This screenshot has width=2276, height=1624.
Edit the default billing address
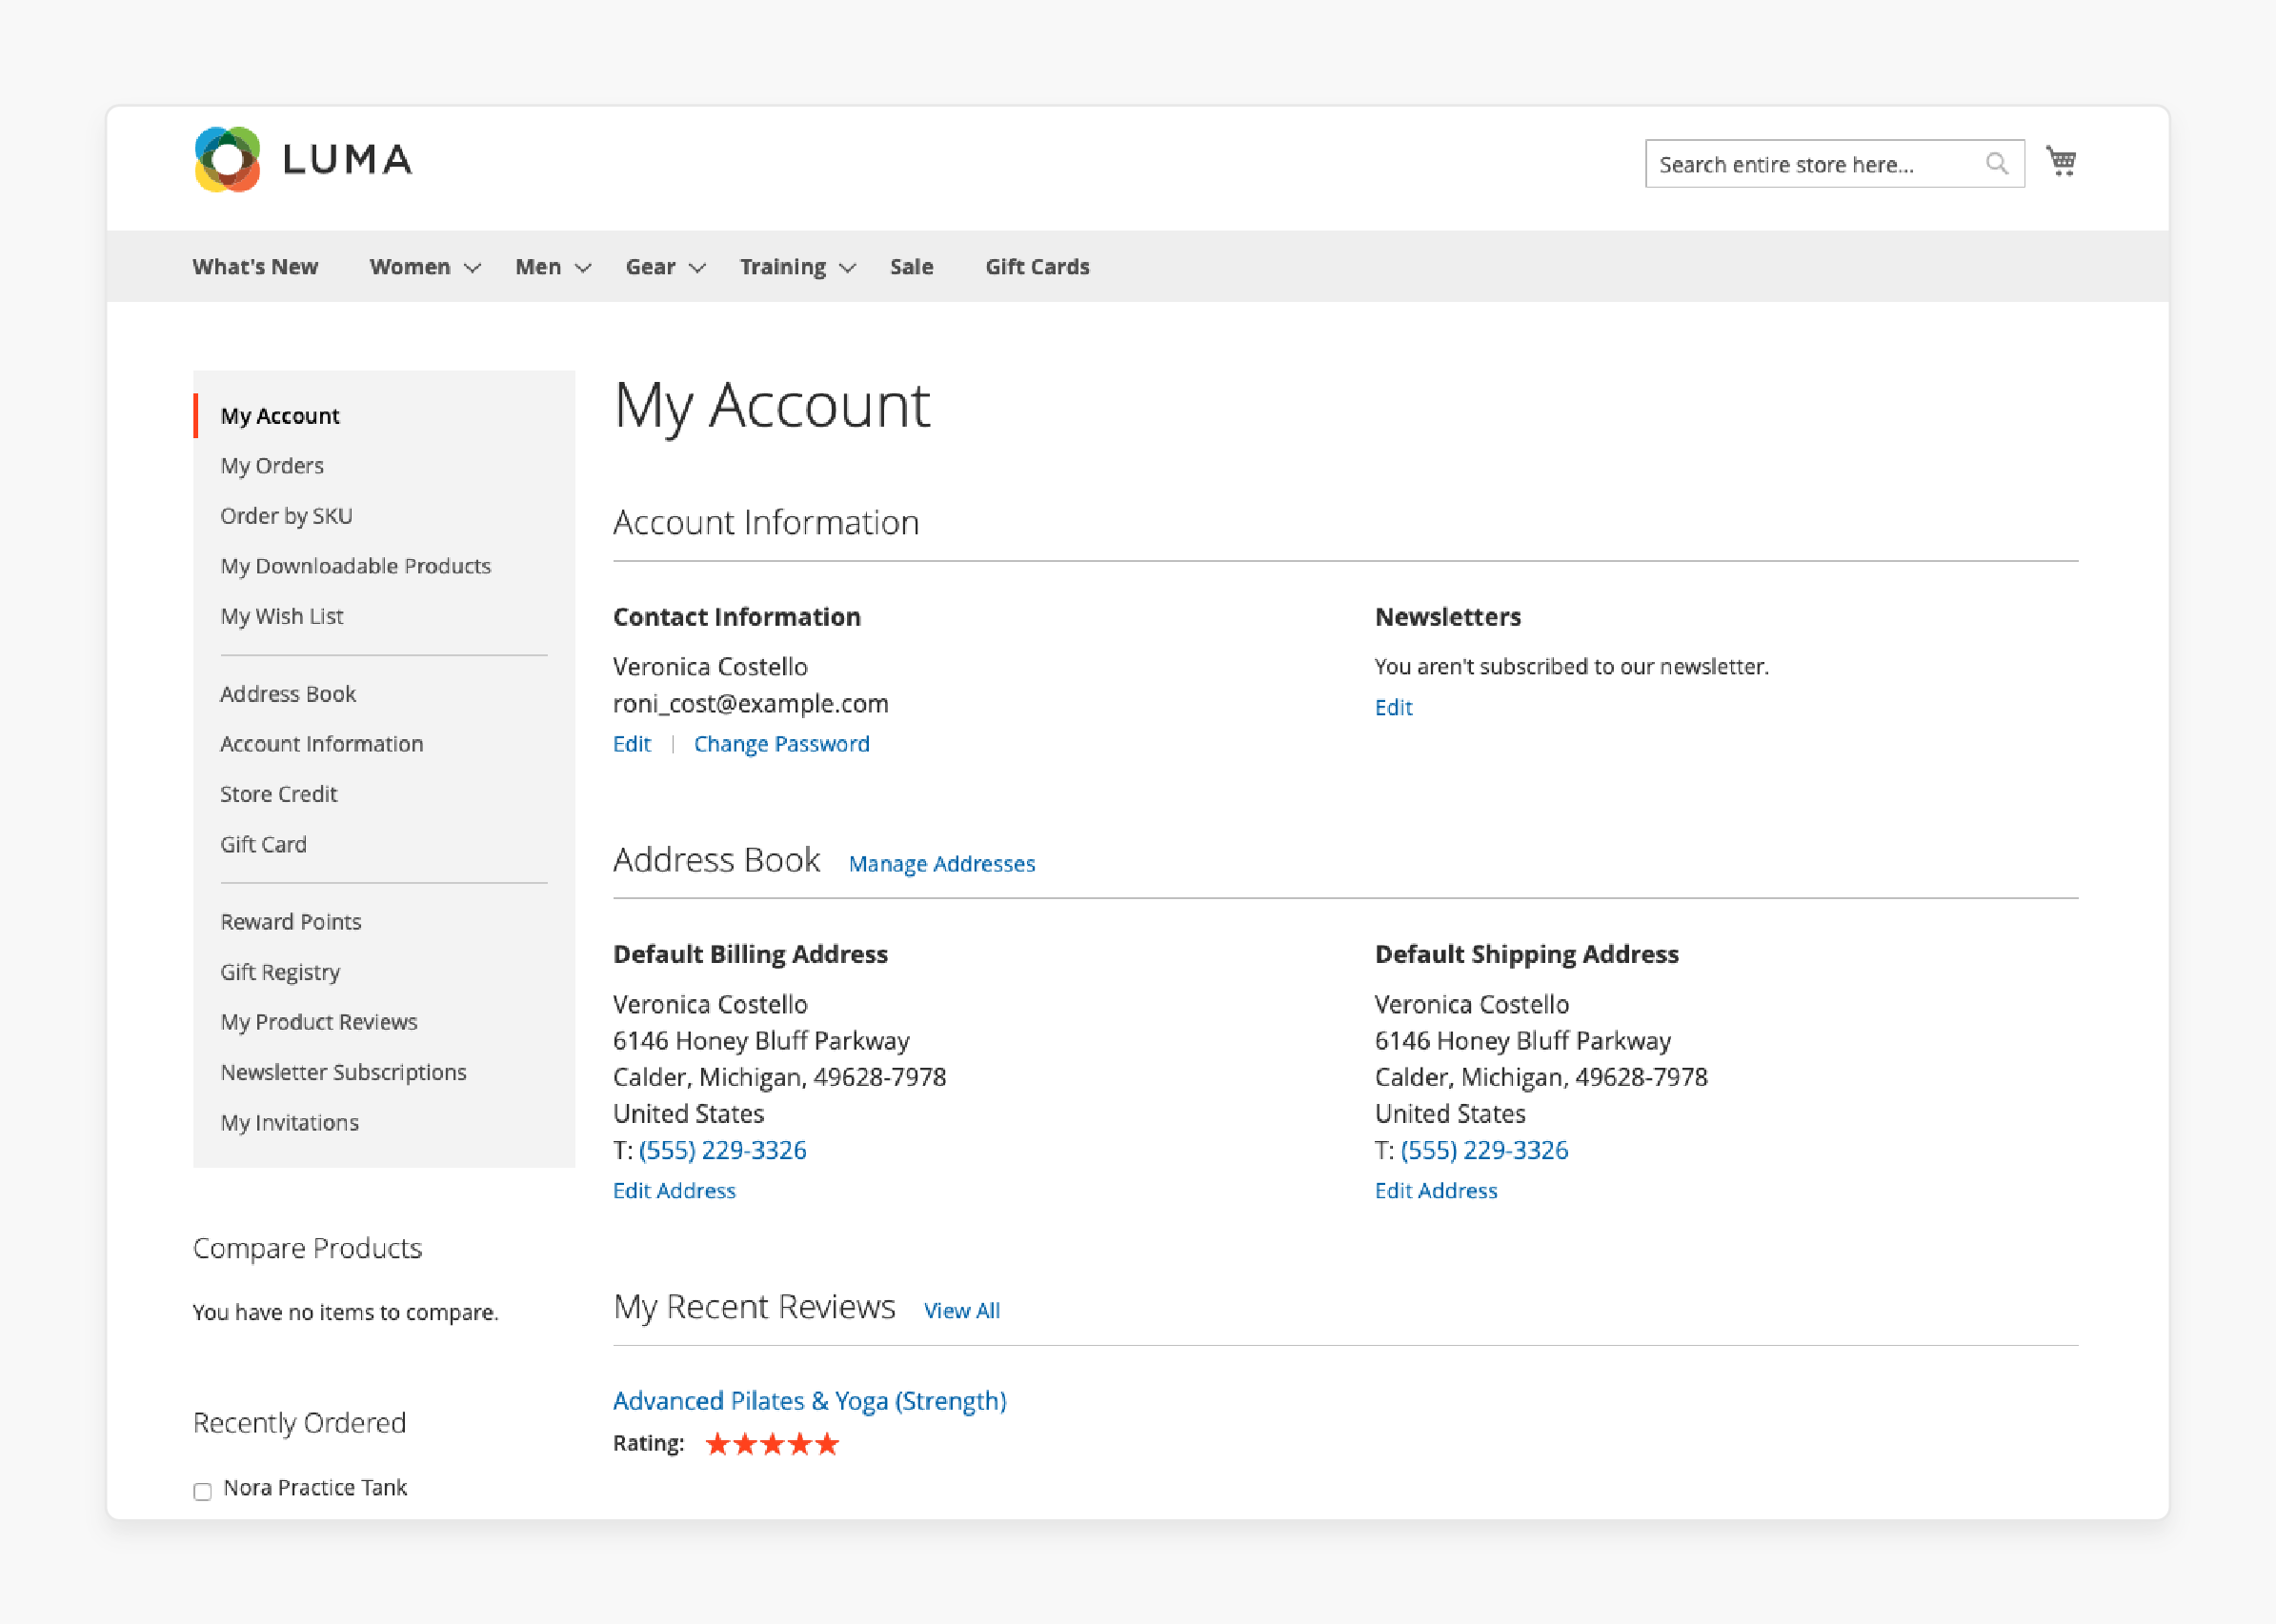674,1191
